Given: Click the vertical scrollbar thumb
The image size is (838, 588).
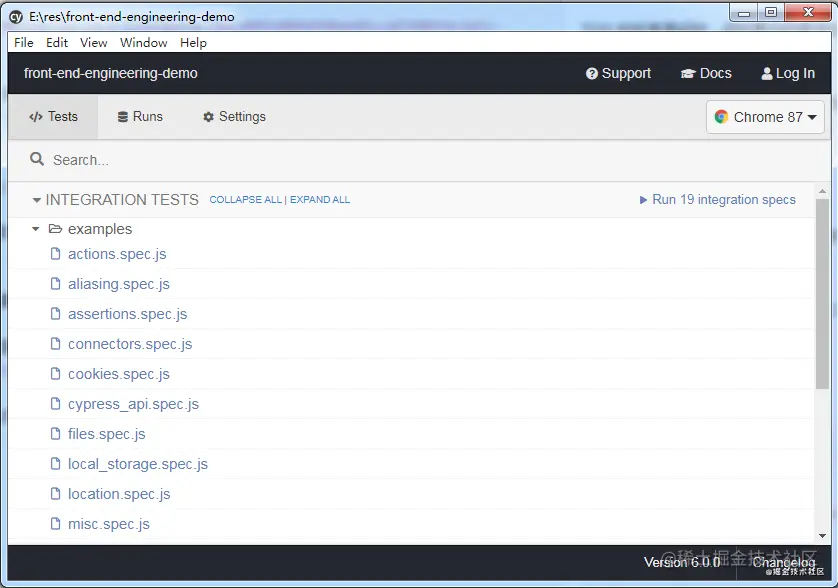Looking at the screenshot, I should [x=822, y=295].
